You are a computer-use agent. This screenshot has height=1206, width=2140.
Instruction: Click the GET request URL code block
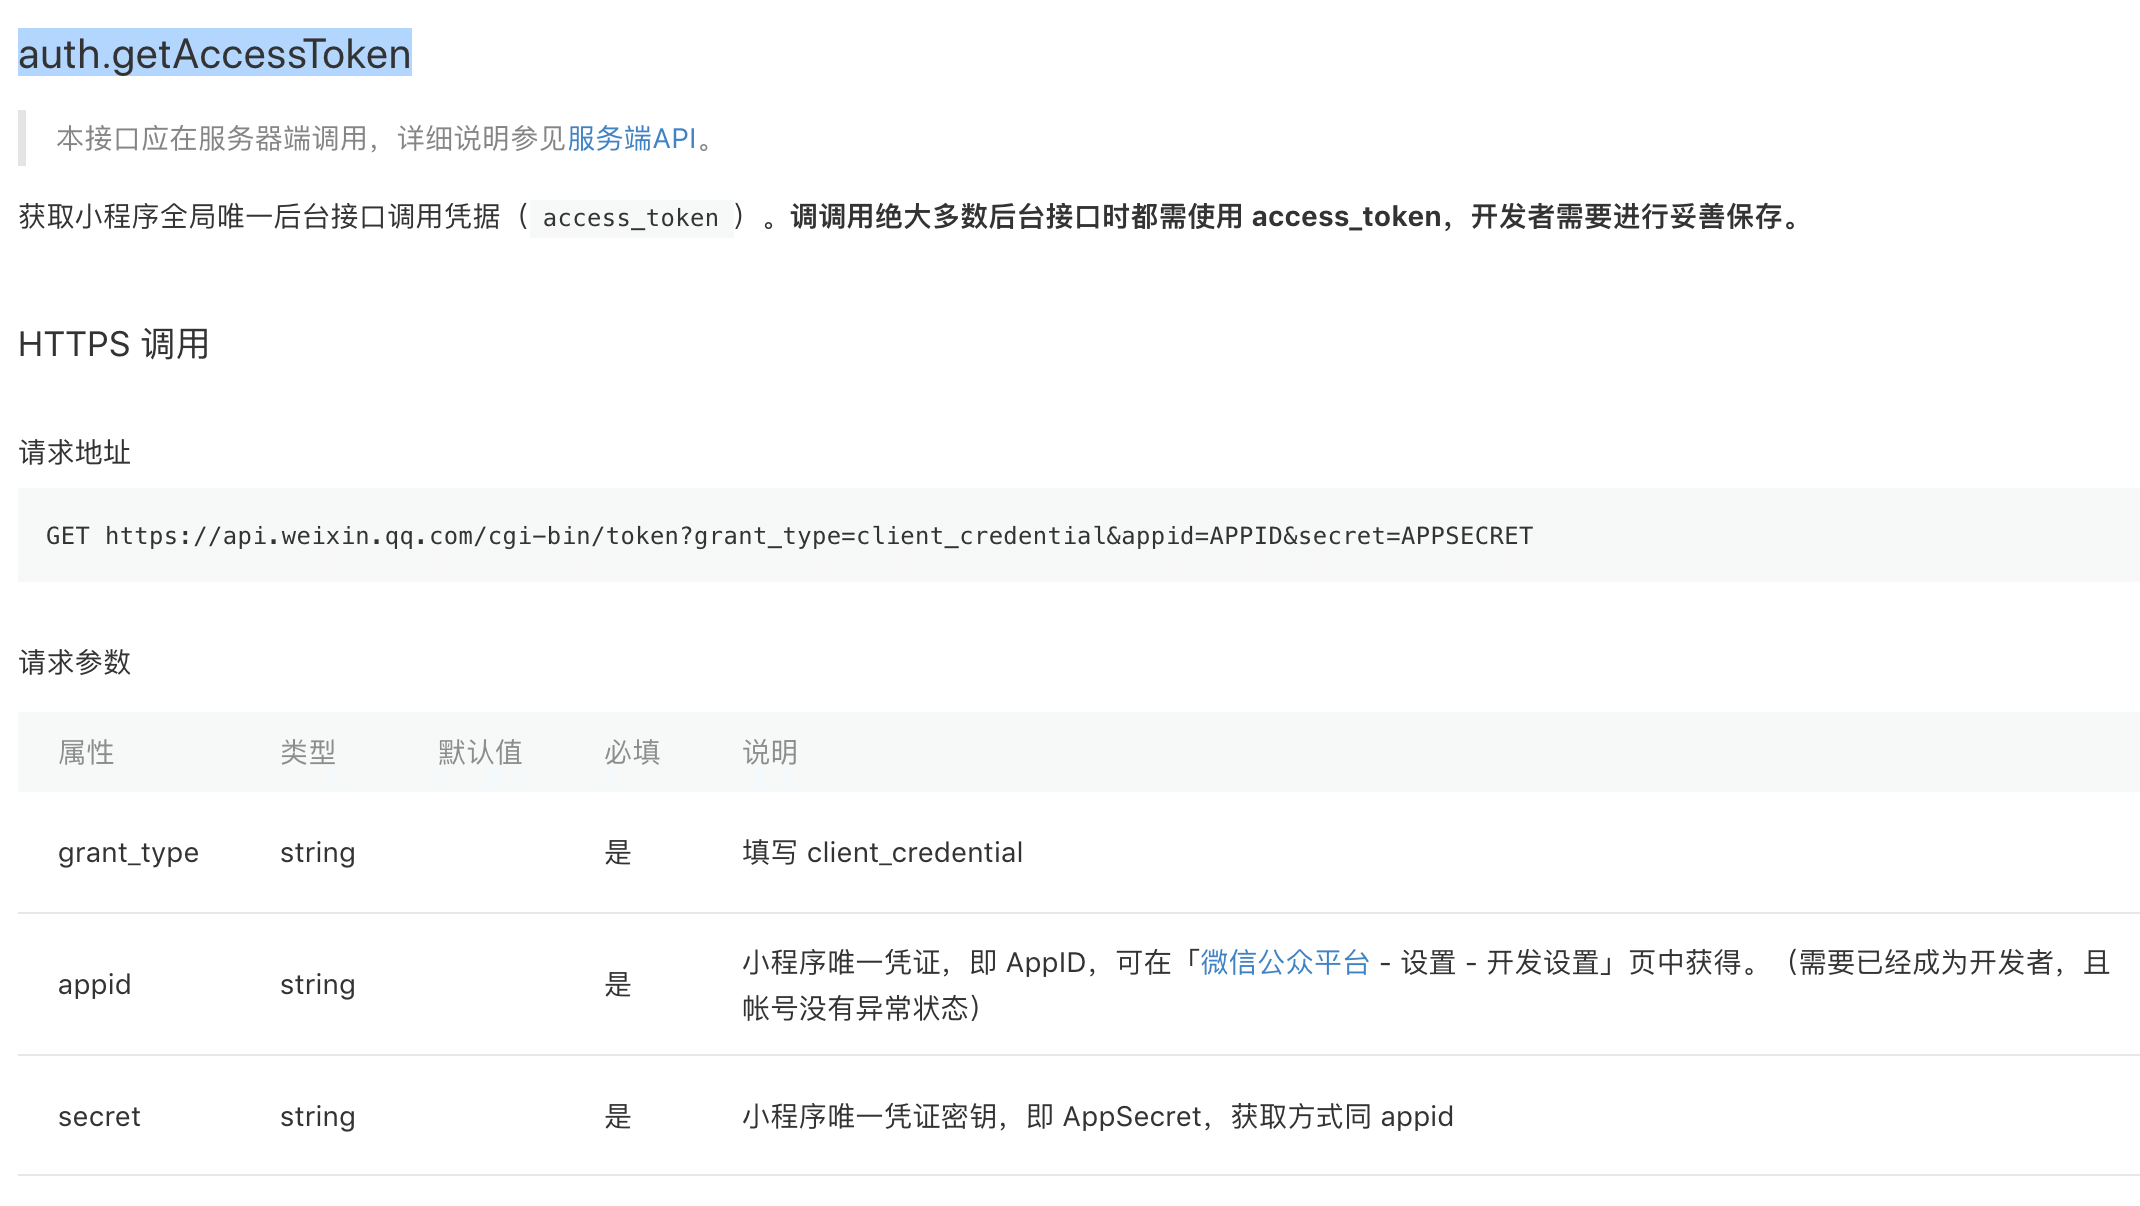coord(788,536)
